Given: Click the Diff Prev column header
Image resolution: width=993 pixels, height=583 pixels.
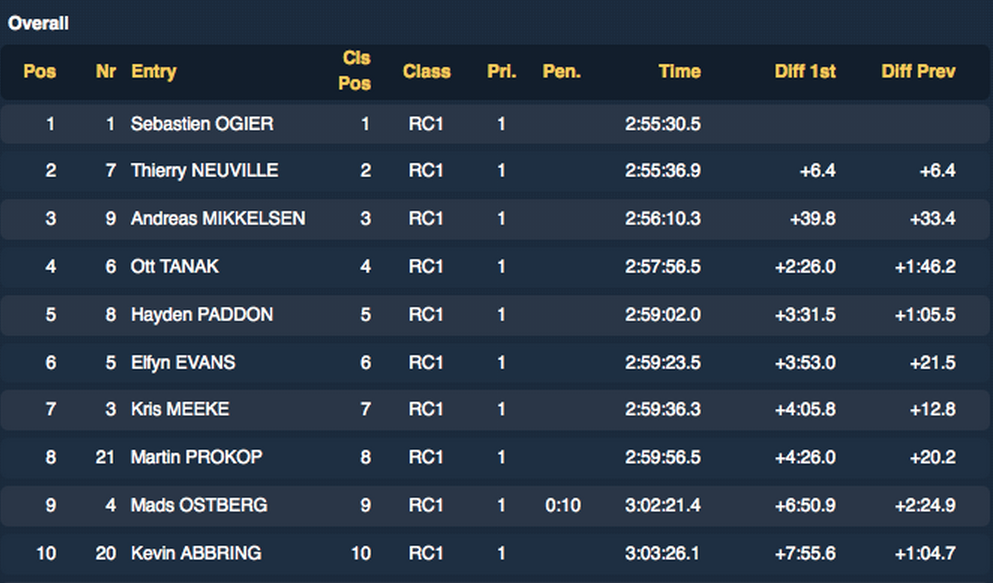Looking at the screenshot, I should click(918, 71).
